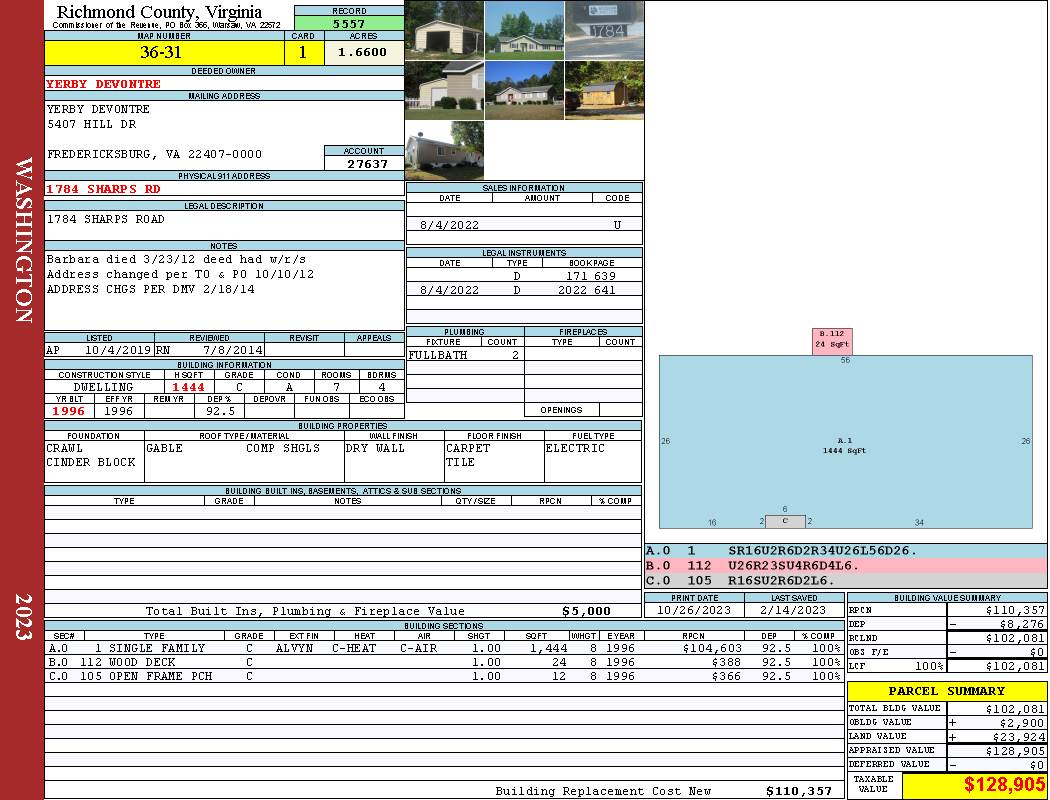Click the red deeded owner name YERBY DEVONTRE

[x=89, y=84]
